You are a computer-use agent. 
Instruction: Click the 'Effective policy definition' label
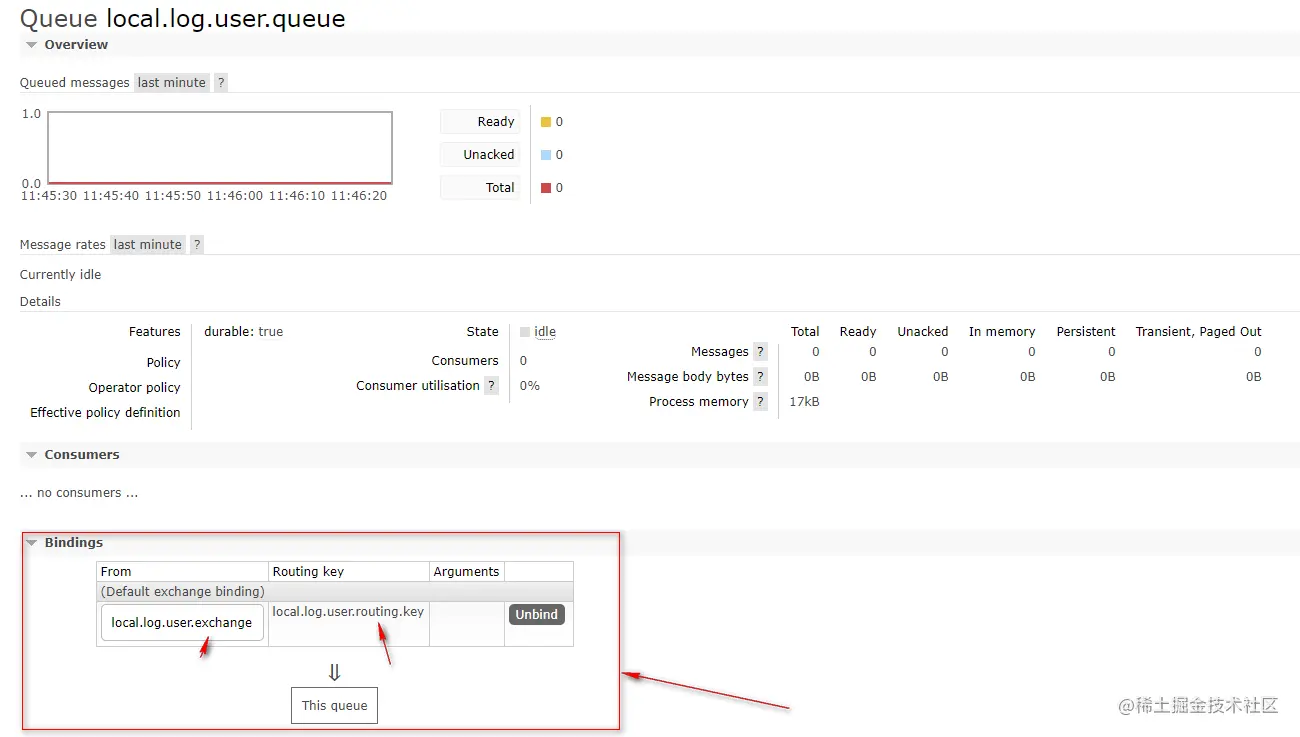(105, 413)
